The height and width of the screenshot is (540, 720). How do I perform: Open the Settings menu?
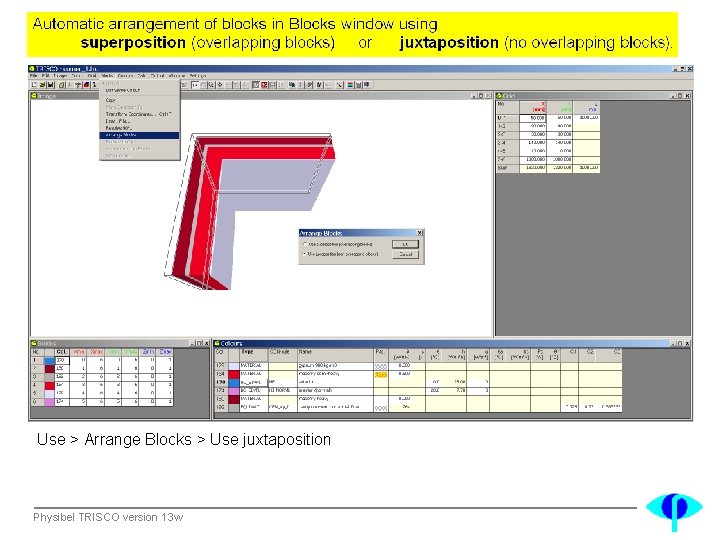coord(198,76)
